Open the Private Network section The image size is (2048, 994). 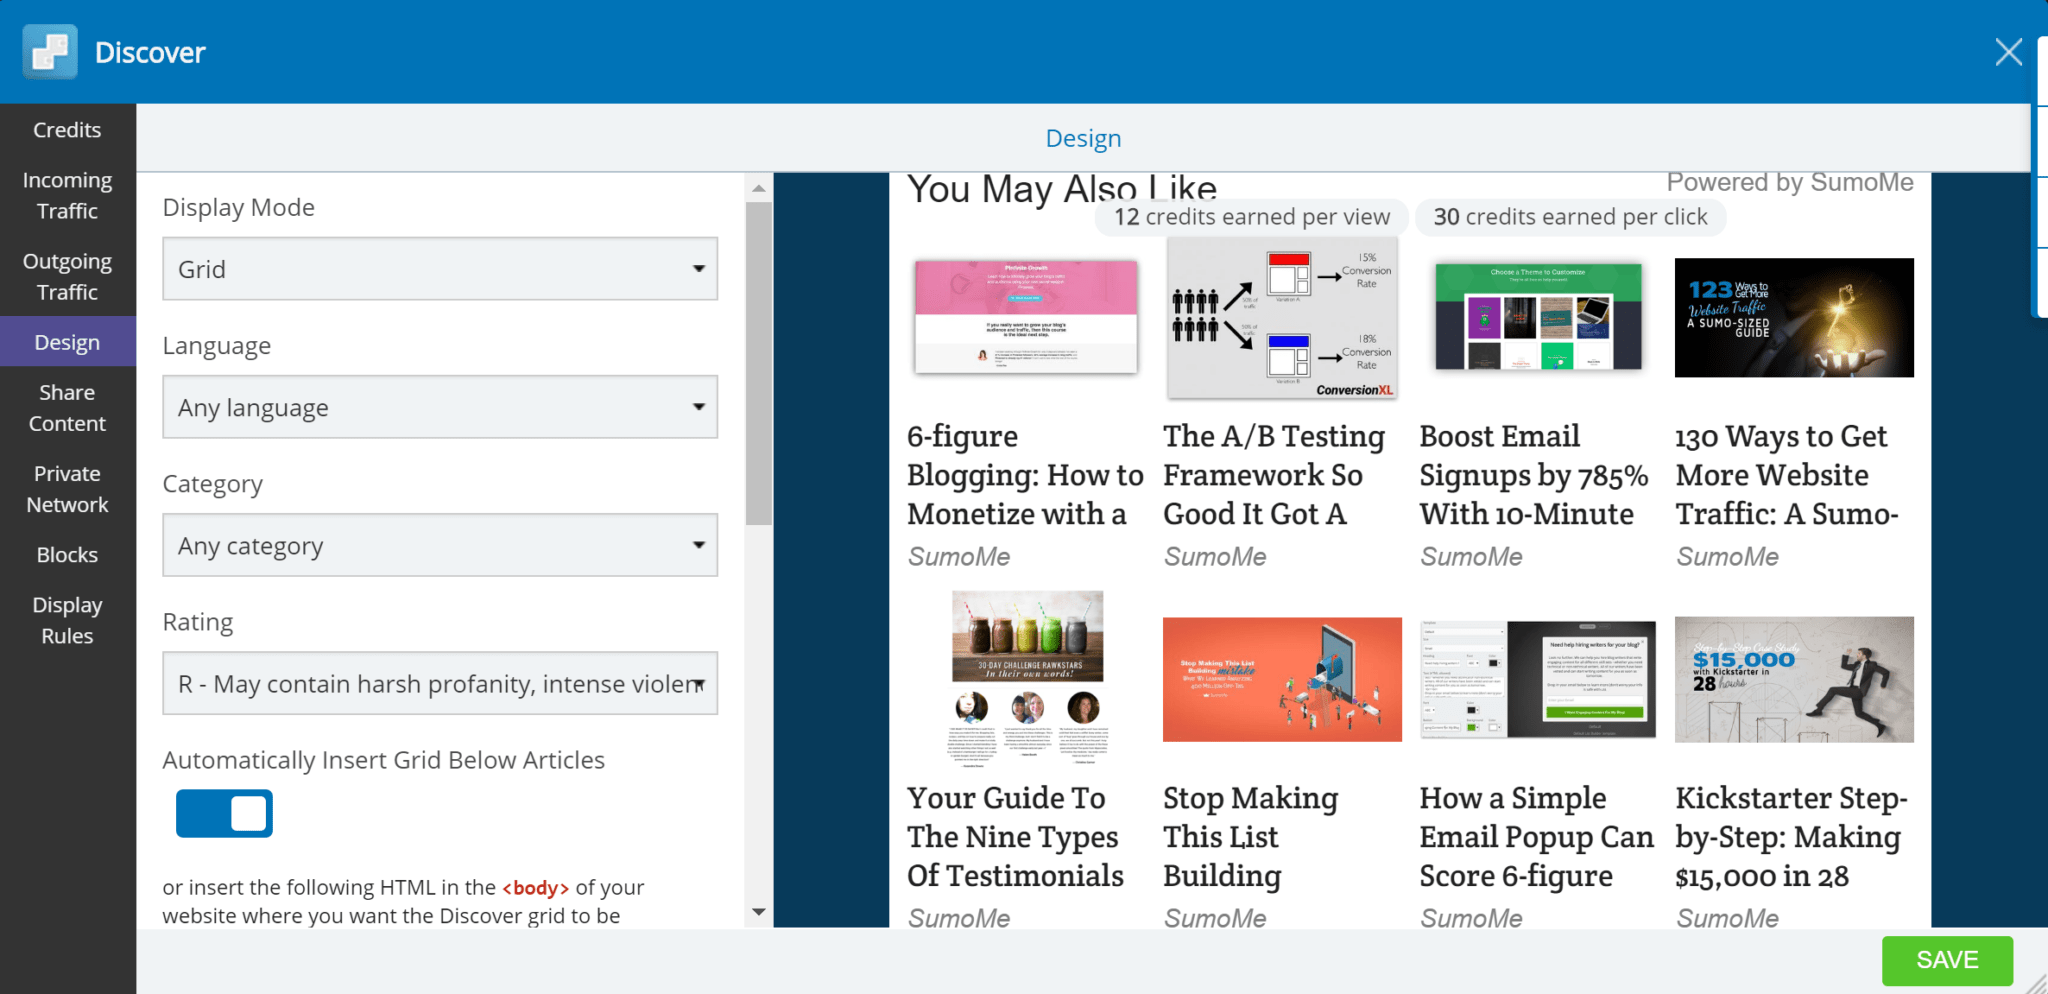[67, 489]
